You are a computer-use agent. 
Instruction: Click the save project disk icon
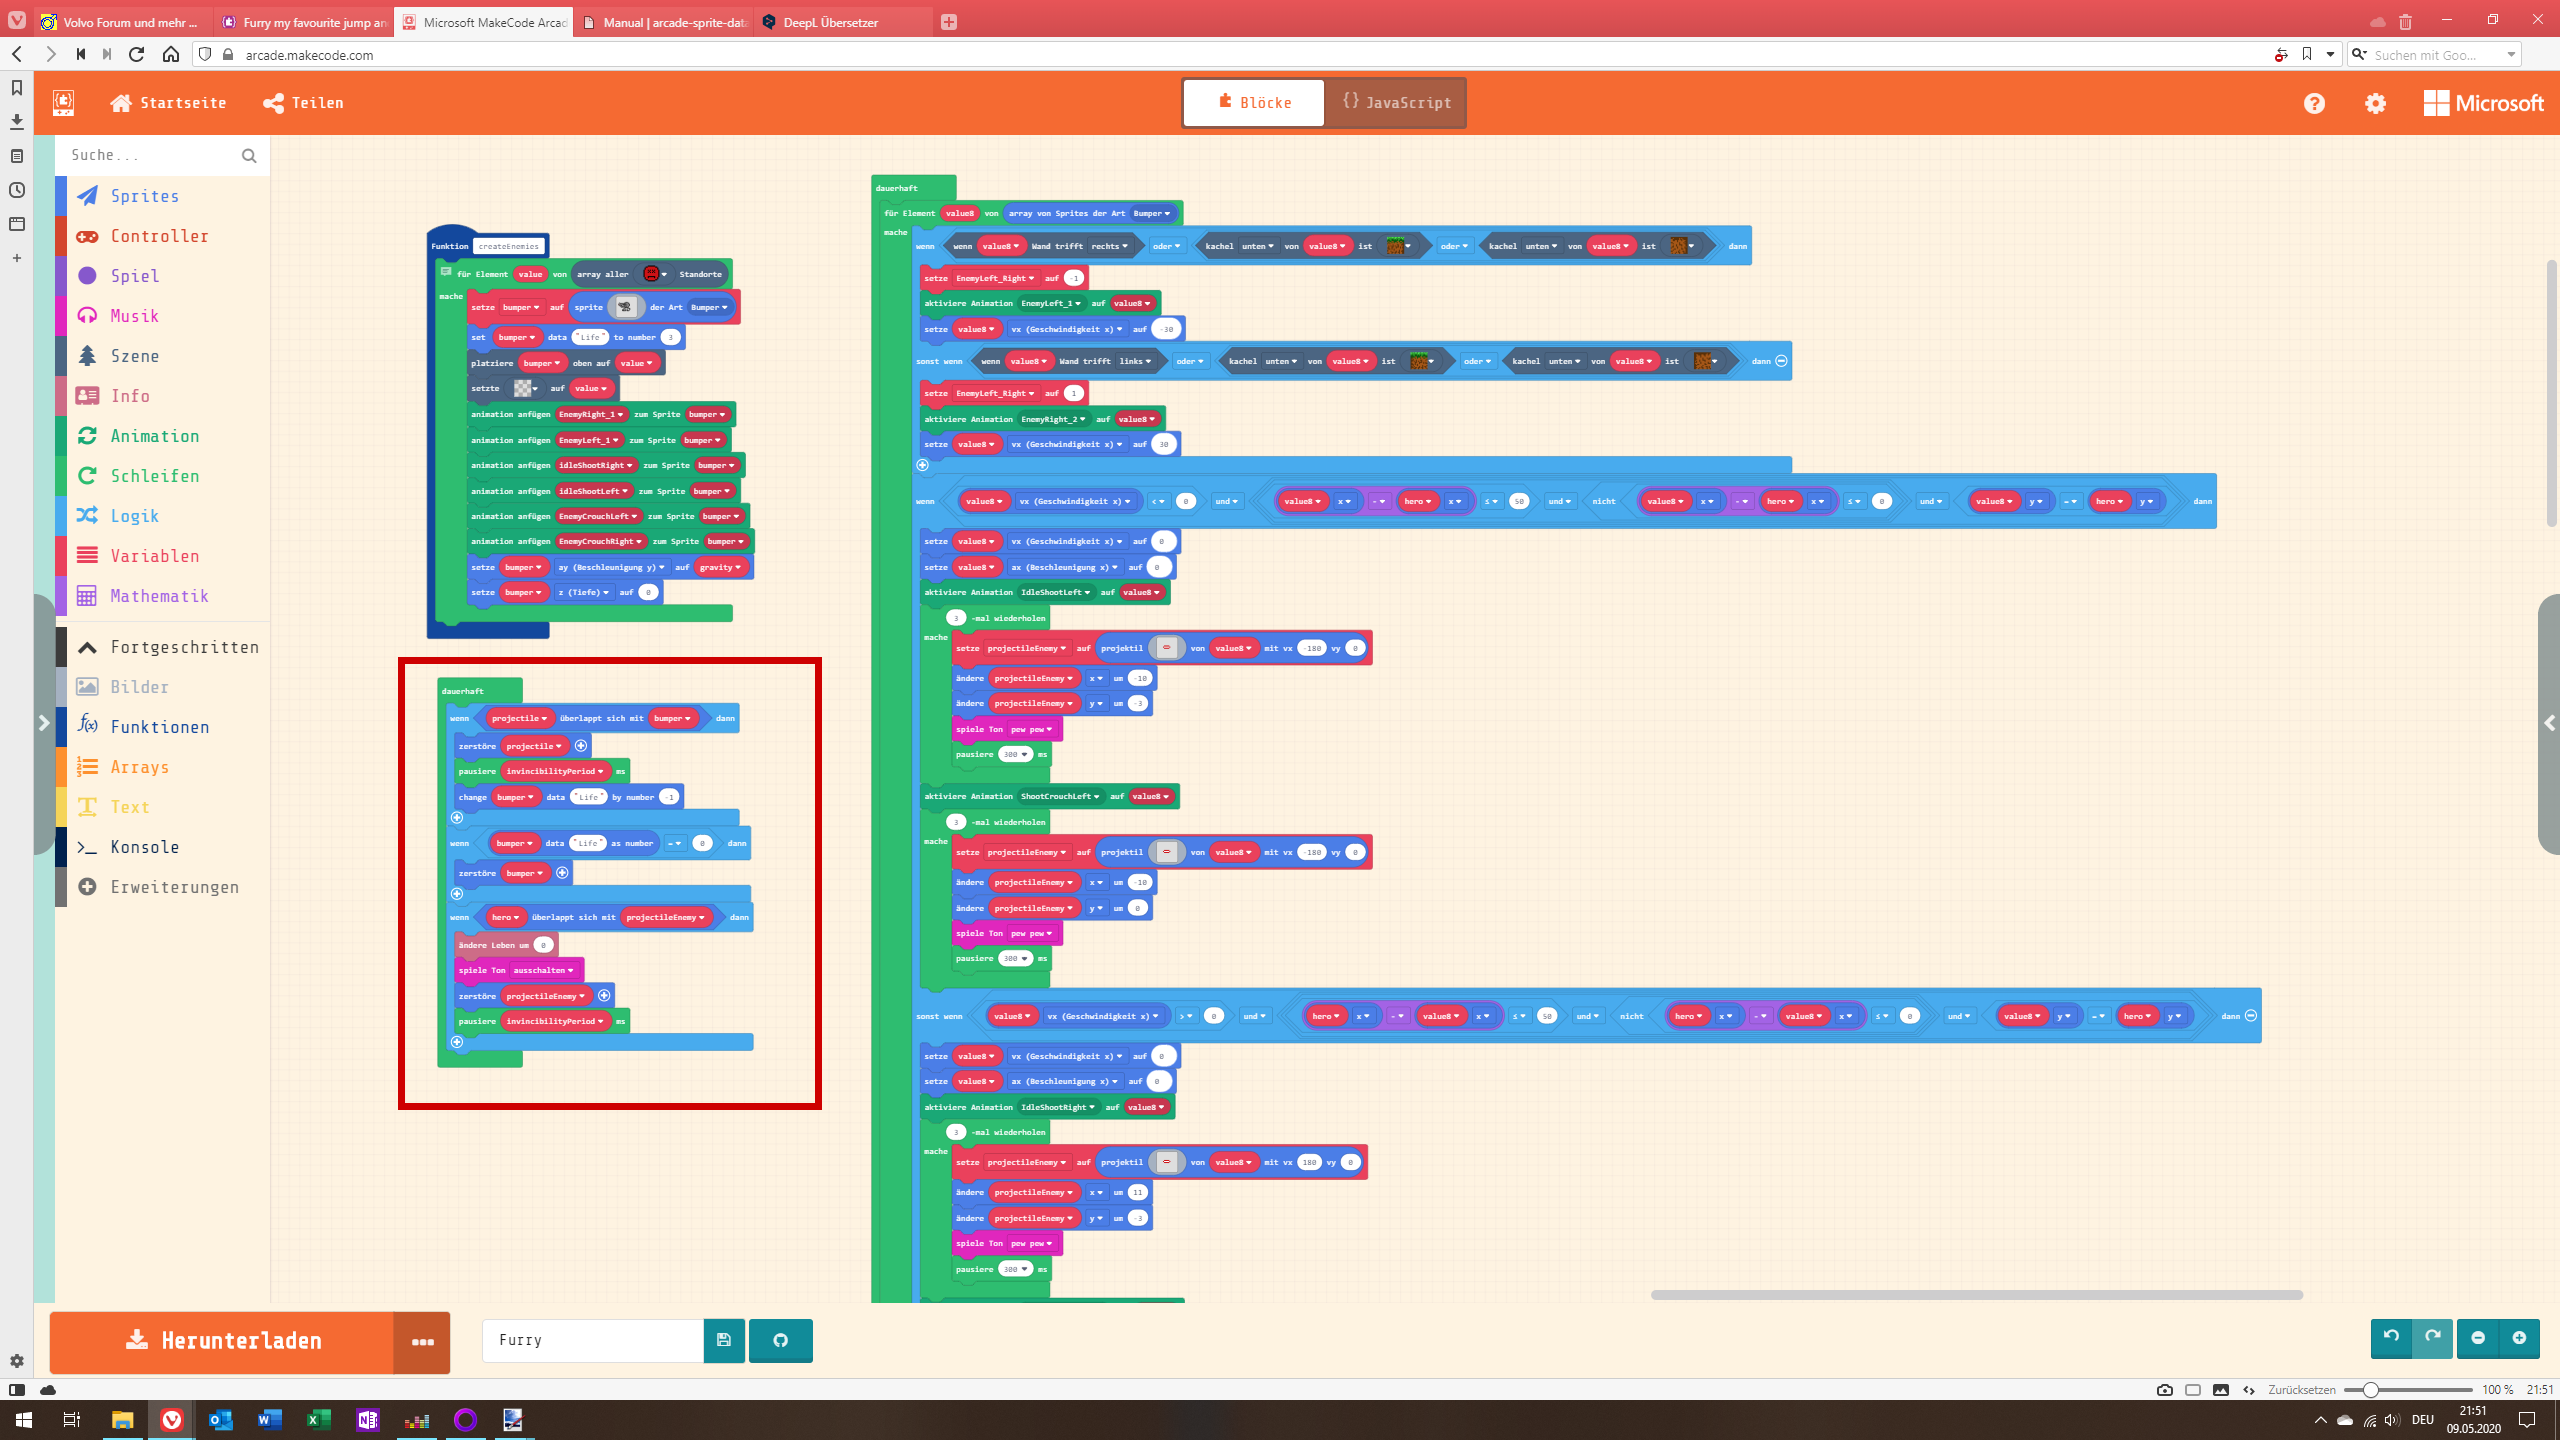(x=724, y=1340)
